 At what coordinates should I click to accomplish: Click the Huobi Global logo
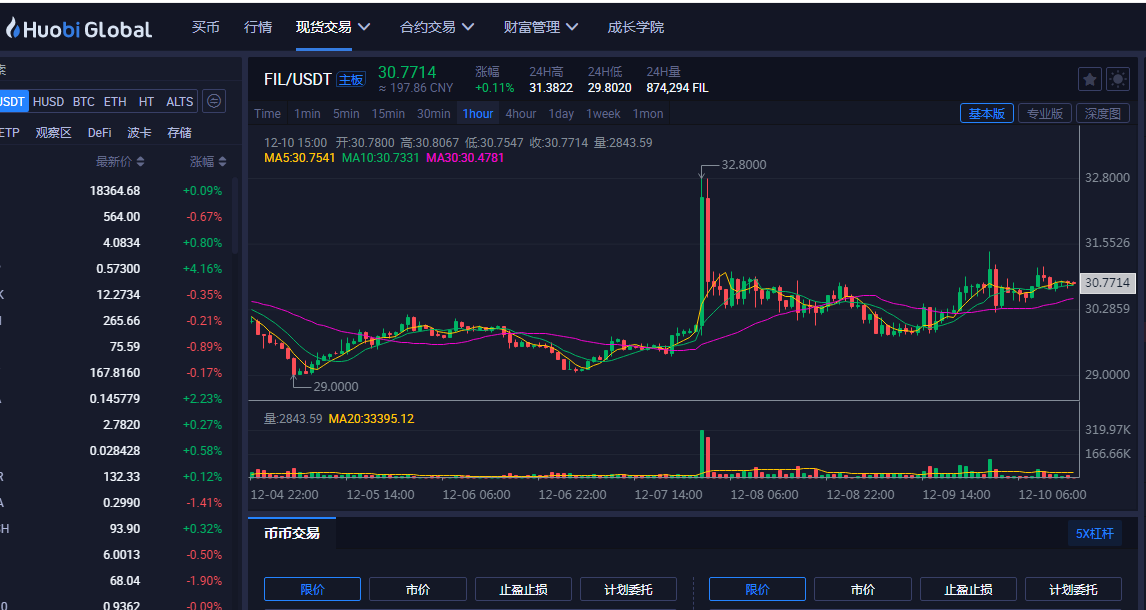[x=80, y=29]
